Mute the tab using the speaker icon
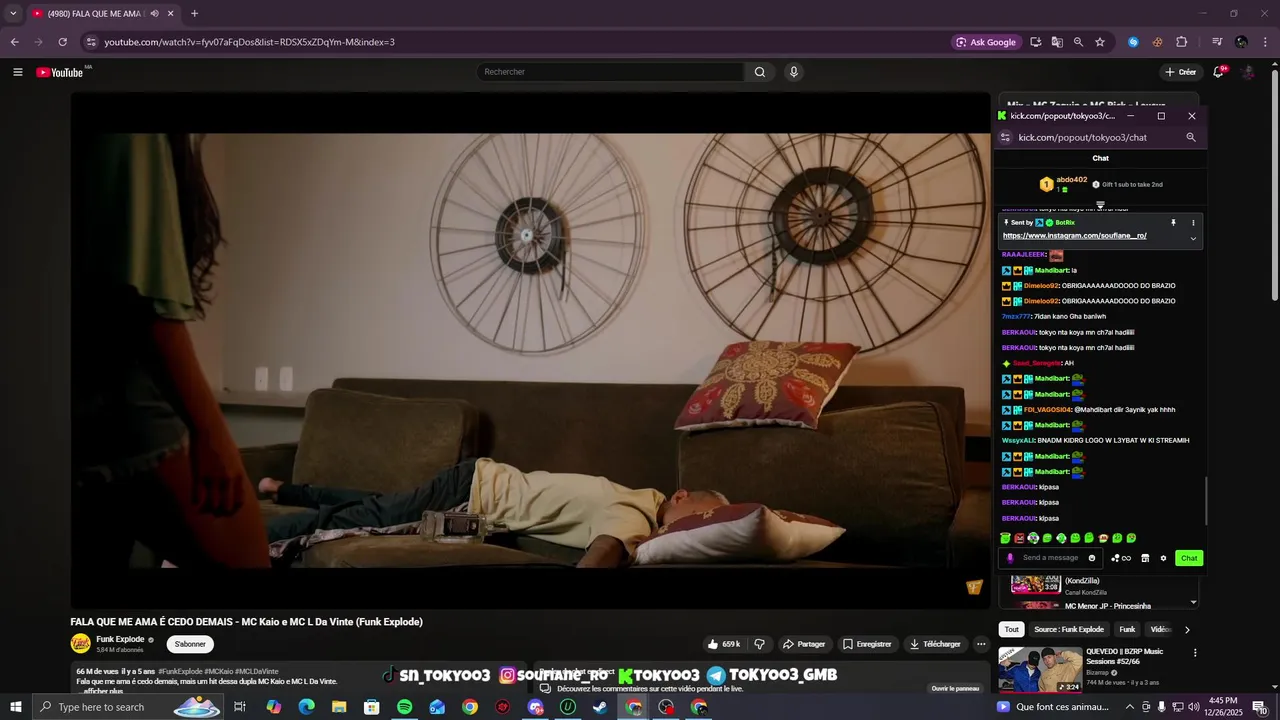The image size is (1280, 720). [154, 14]
